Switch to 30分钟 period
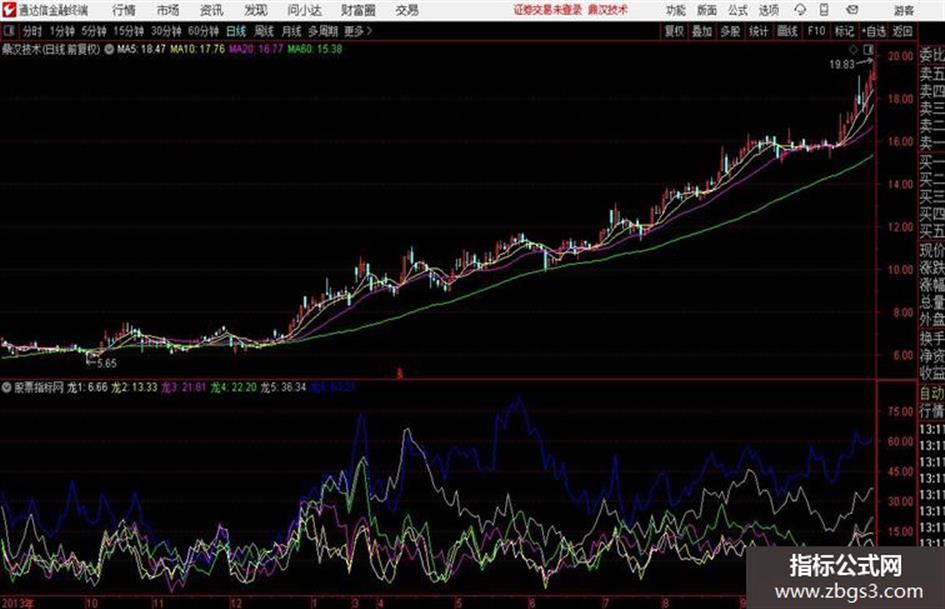The height and width of the screenshot is (609, 945). click(x=166, y=31)
